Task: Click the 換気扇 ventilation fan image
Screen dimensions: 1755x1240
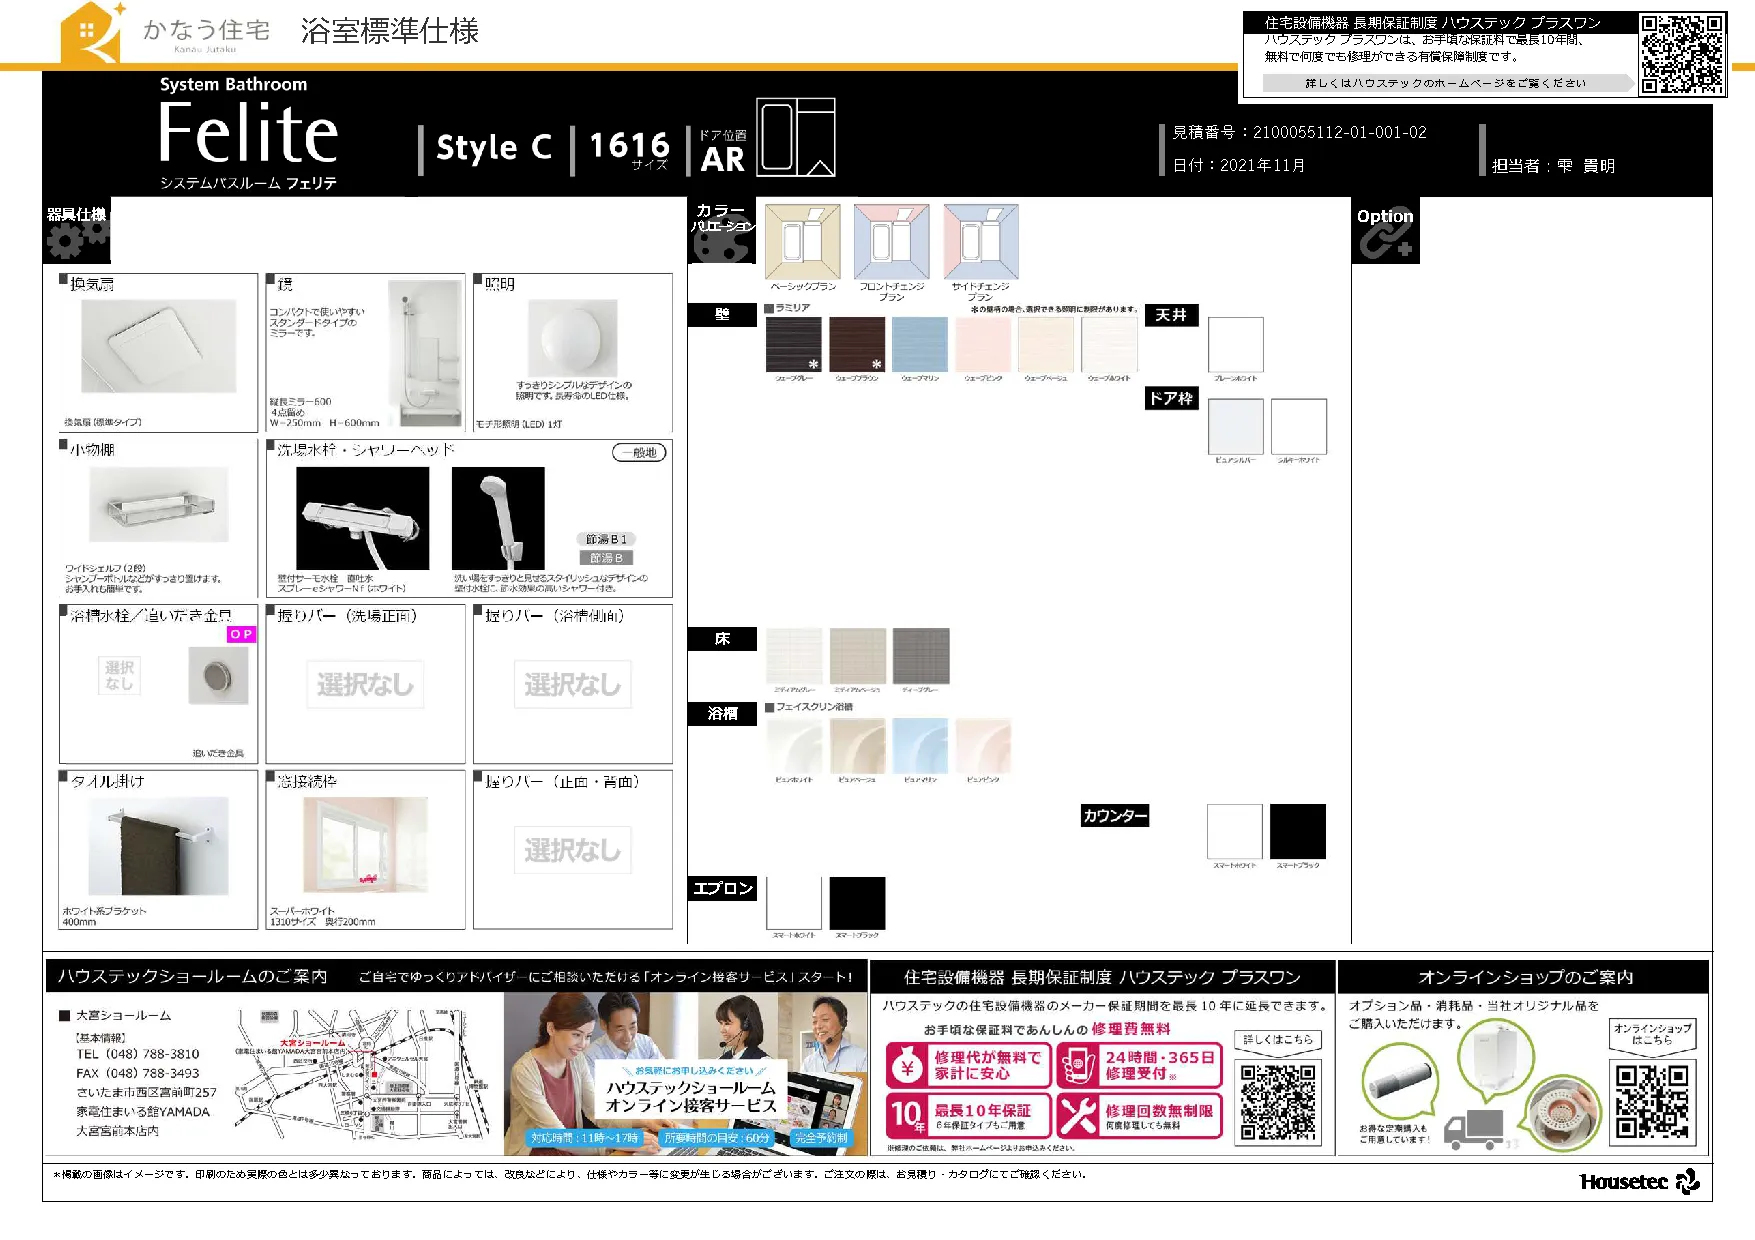Action: tap(159, 347)
